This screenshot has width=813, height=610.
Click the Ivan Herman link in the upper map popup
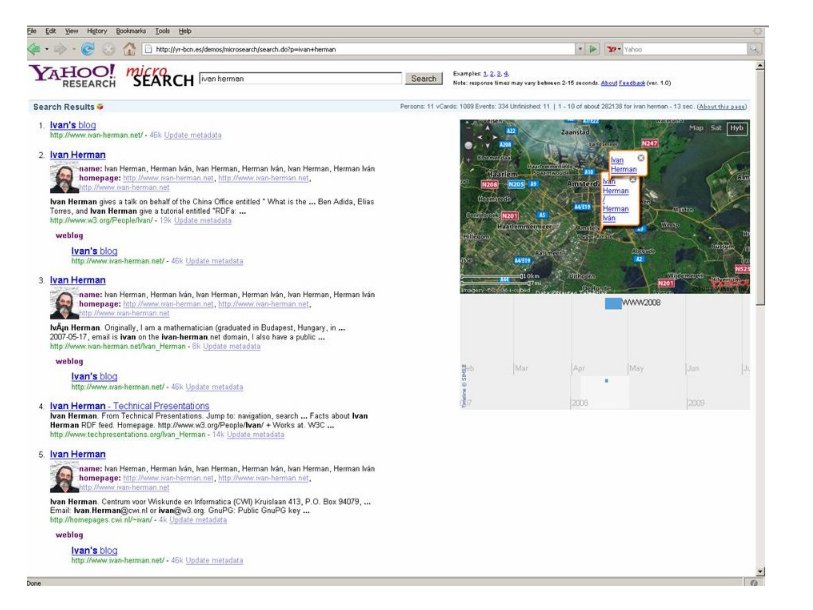(x=623, y=165)
